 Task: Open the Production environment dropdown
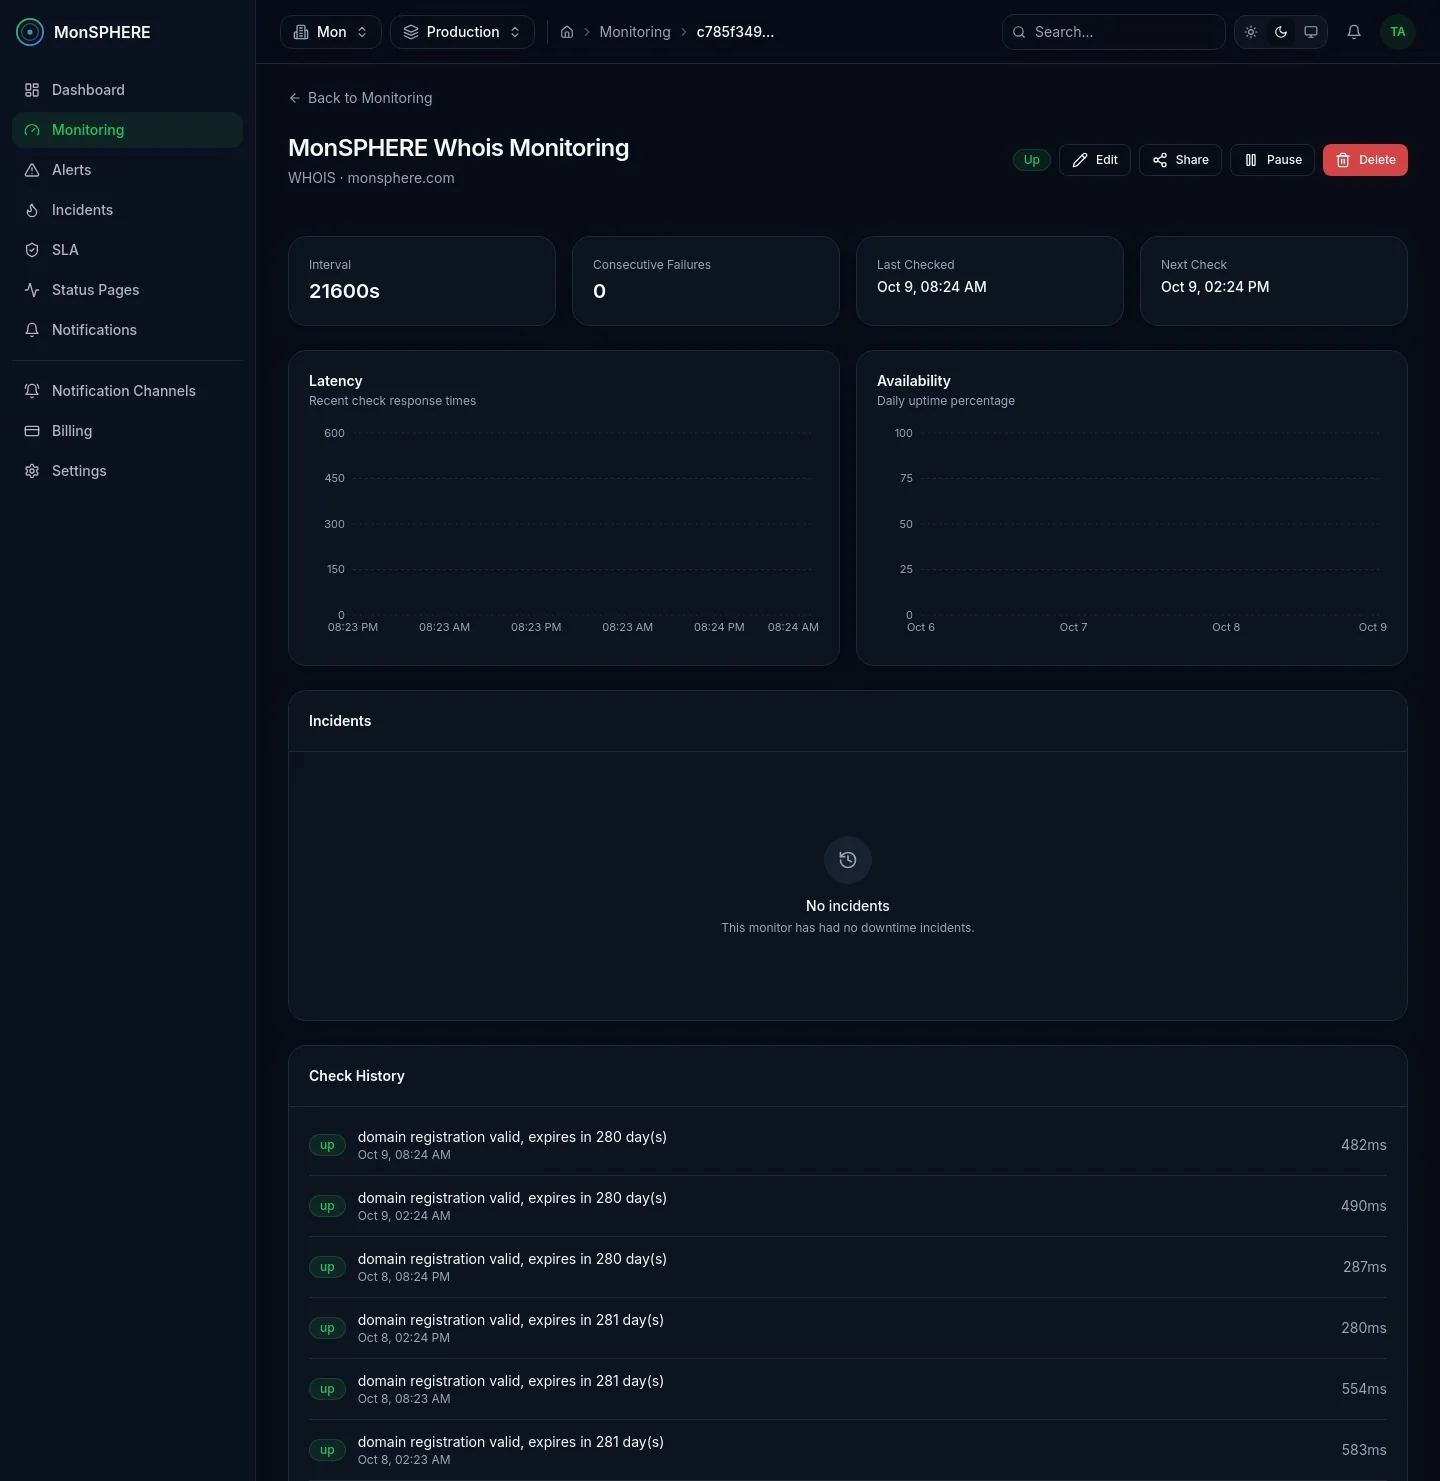tap(462, 32)
